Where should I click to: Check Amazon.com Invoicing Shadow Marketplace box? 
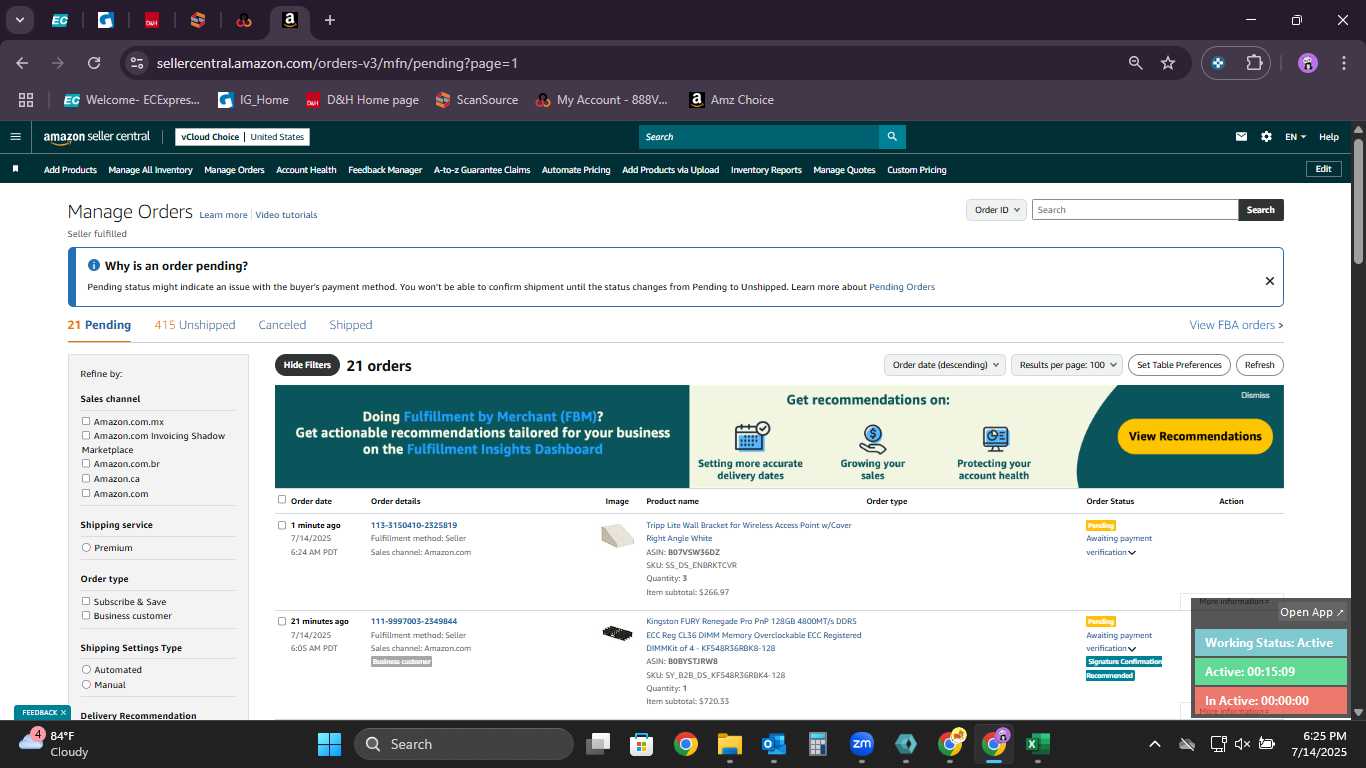click(86, 436)
